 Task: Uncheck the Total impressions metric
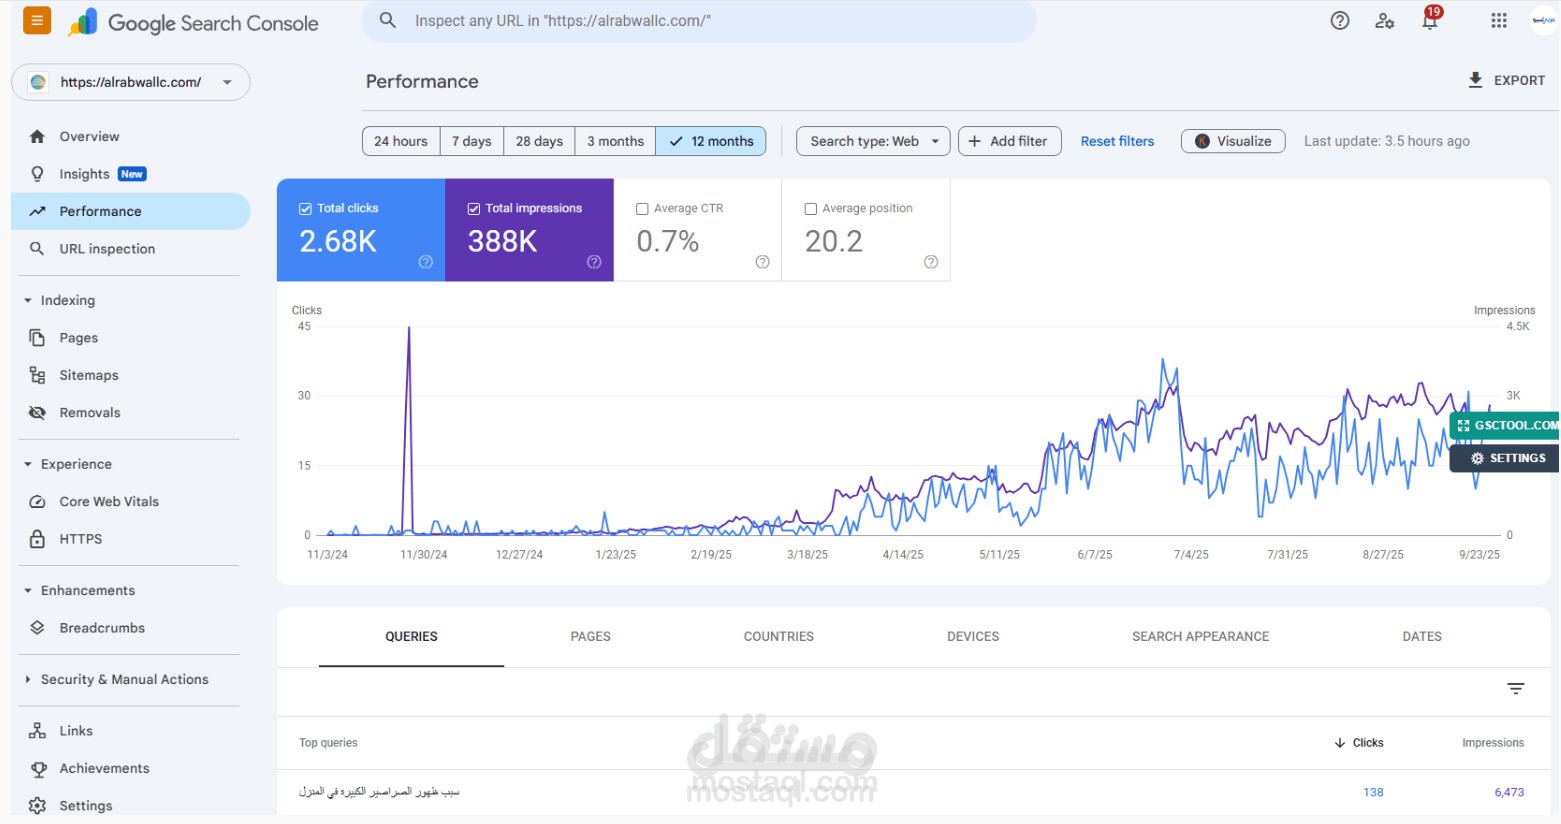click(x=474, y=209)
